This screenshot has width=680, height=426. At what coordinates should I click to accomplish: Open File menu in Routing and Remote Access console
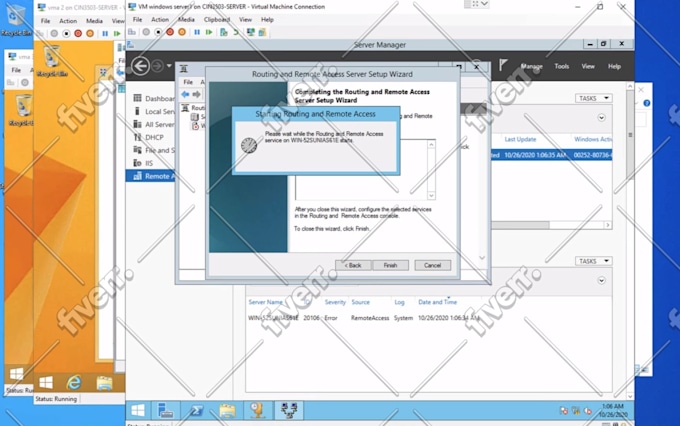[x=188, y=82]
